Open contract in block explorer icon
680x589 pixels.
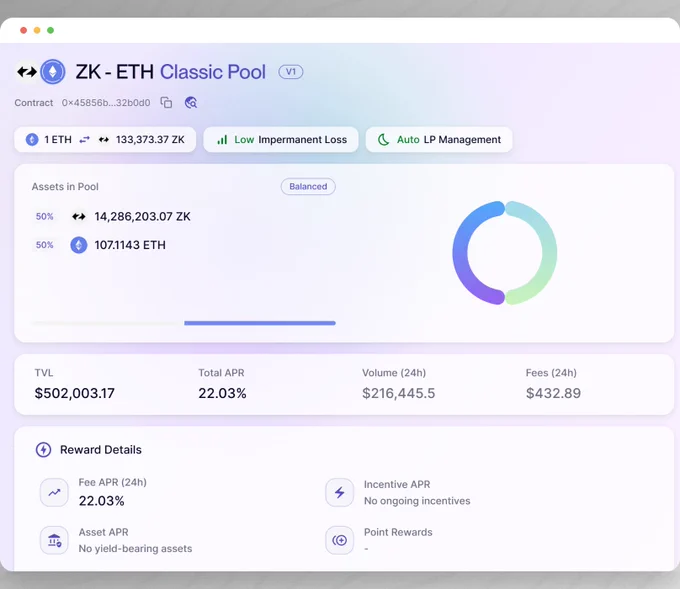[191, 103]
